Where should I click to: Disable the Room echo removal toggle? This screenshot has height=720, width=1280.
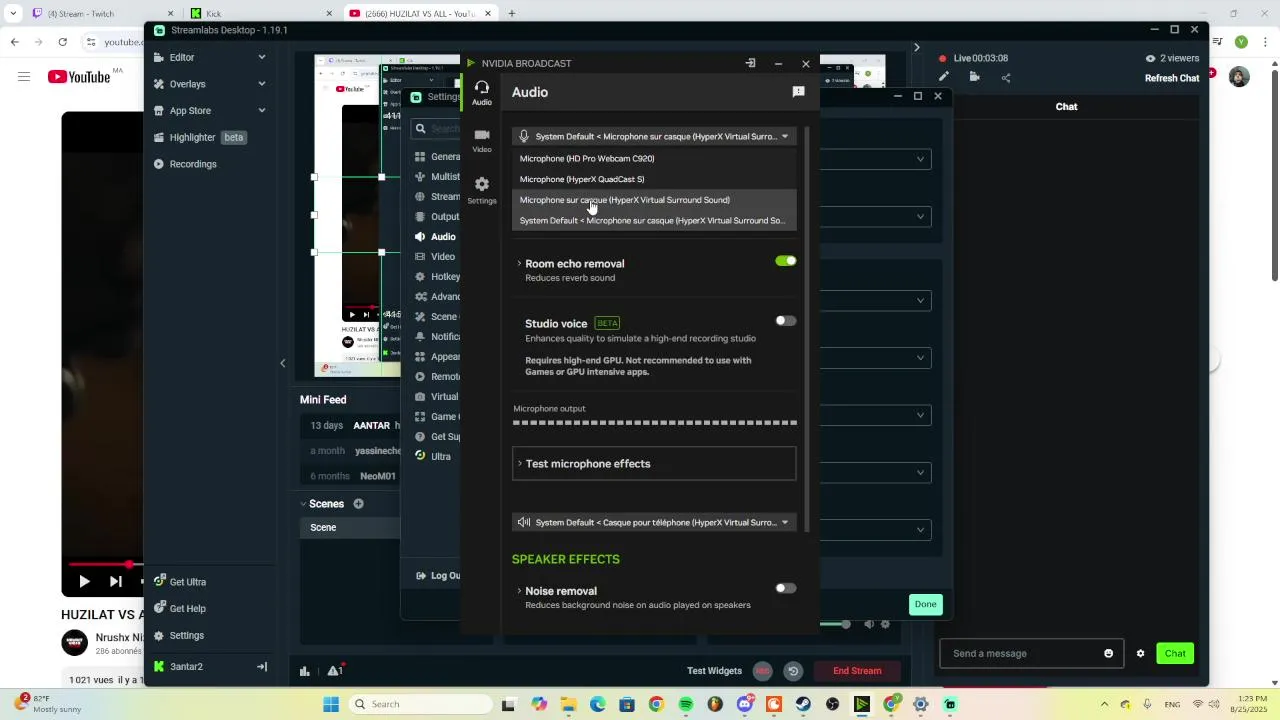click(786, 261)
